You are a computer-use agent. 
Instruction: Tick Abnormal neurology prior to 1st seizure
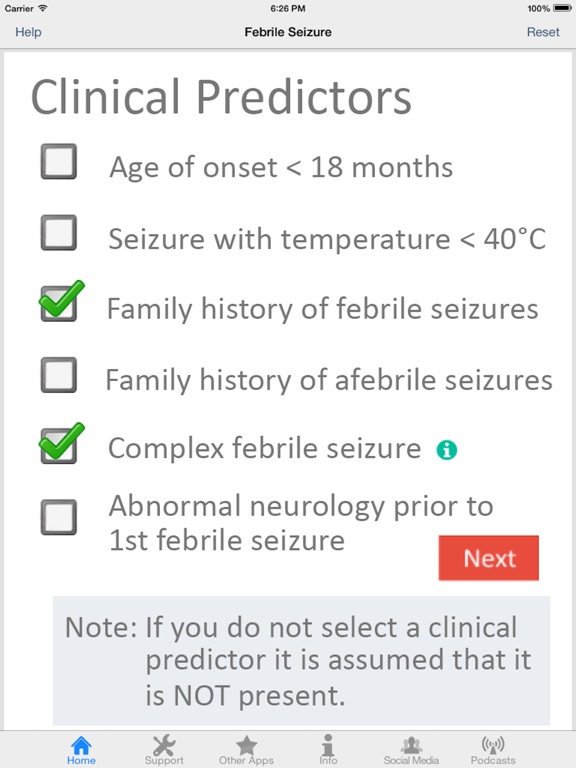(59, 517)
